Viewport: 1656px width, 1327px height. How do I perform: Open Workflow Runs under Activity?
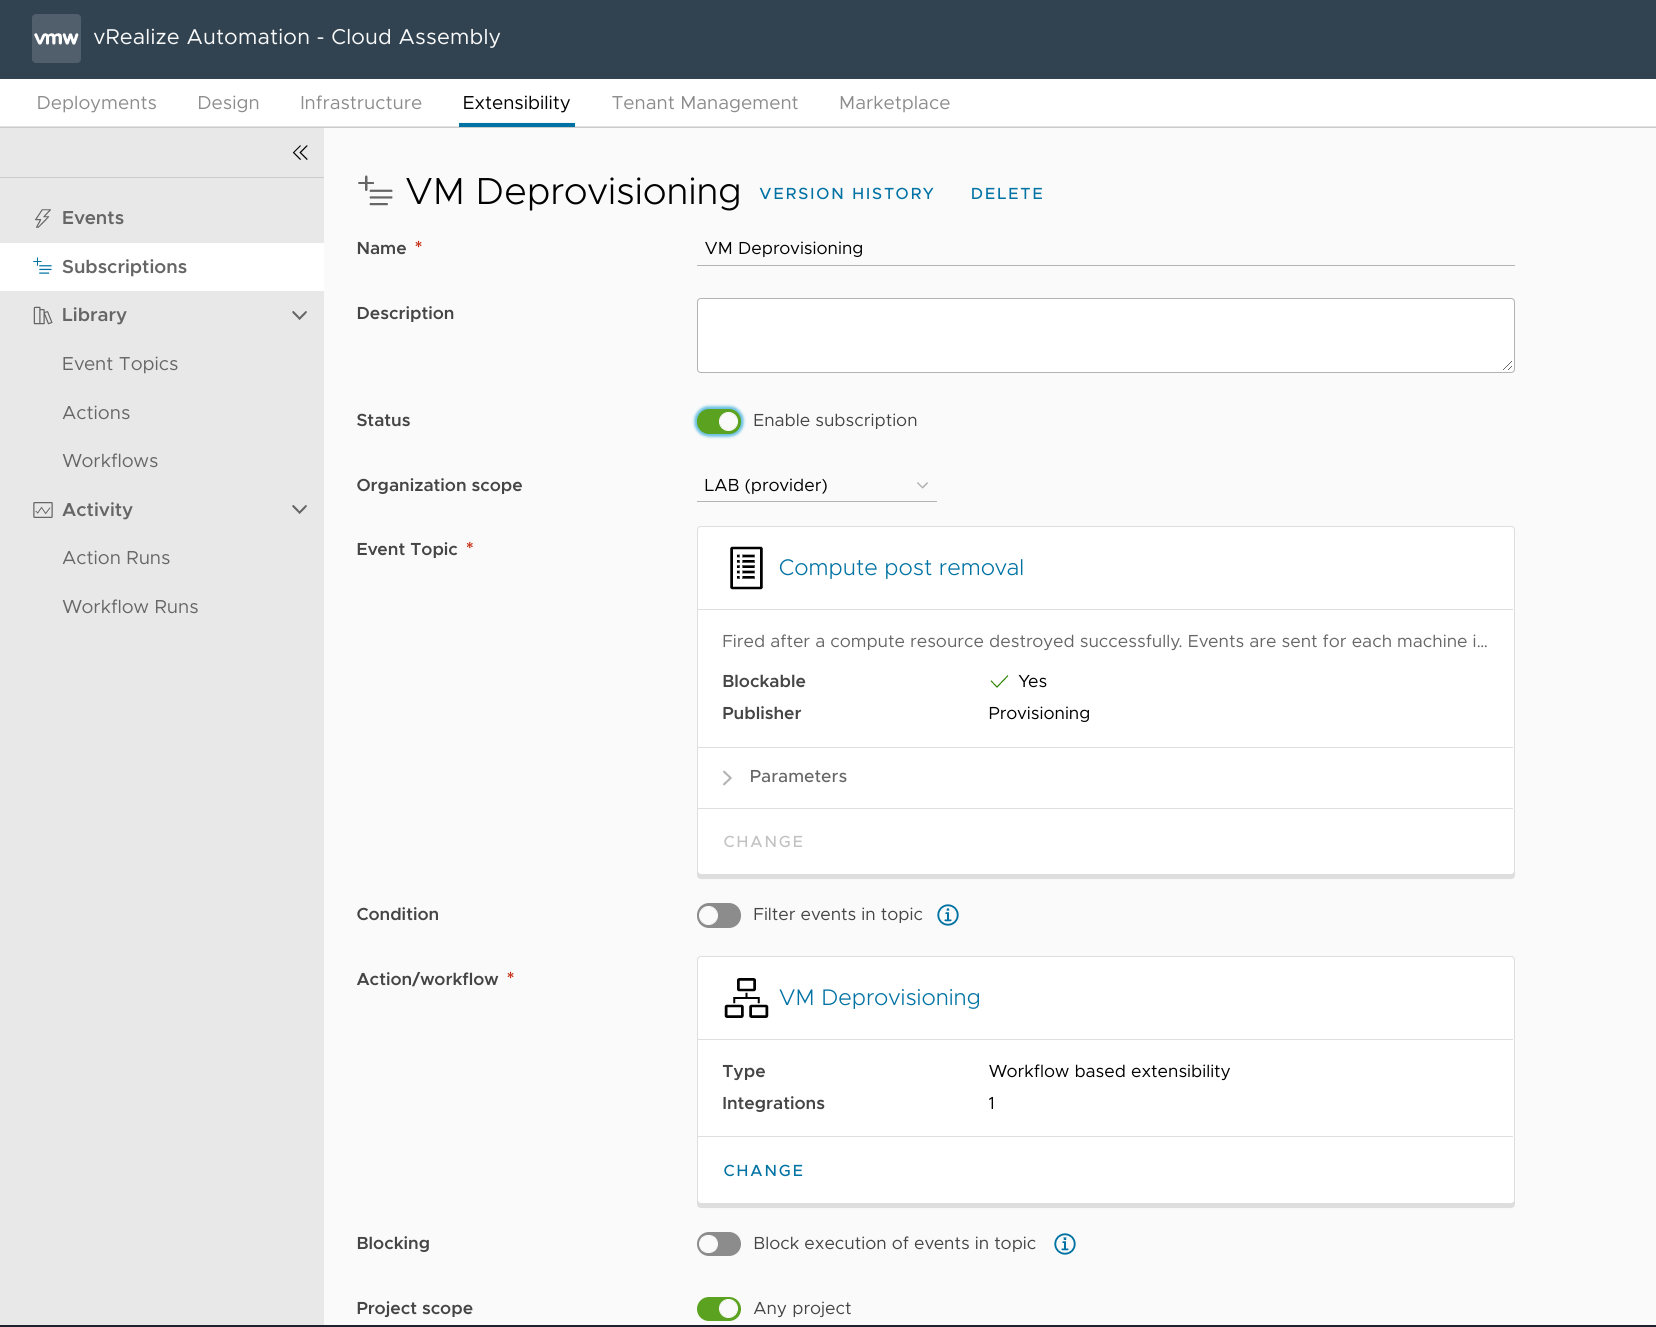131,607
